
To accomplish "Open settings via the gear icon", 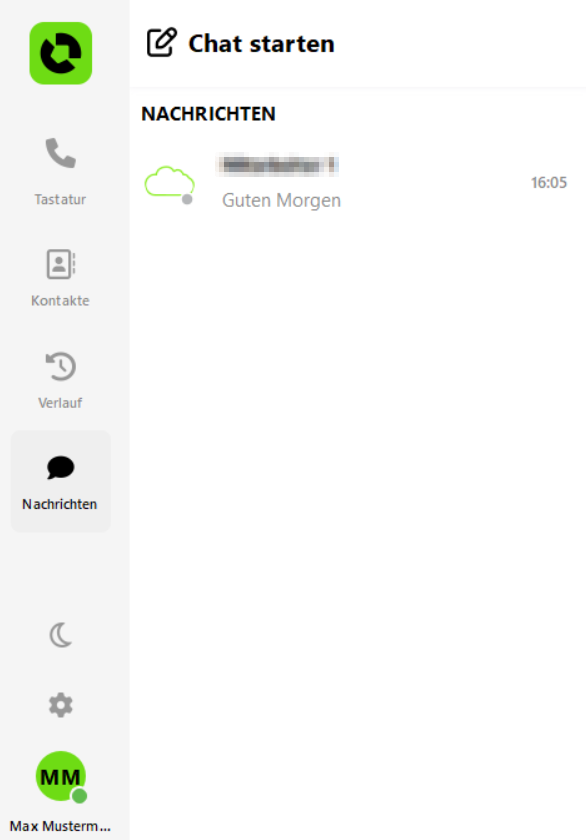I will pos(61,706).
